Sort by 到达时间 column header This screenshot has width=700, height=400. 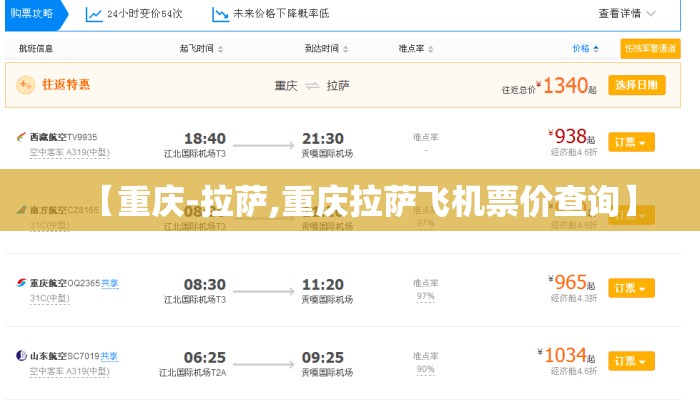(x=326, y=49)
